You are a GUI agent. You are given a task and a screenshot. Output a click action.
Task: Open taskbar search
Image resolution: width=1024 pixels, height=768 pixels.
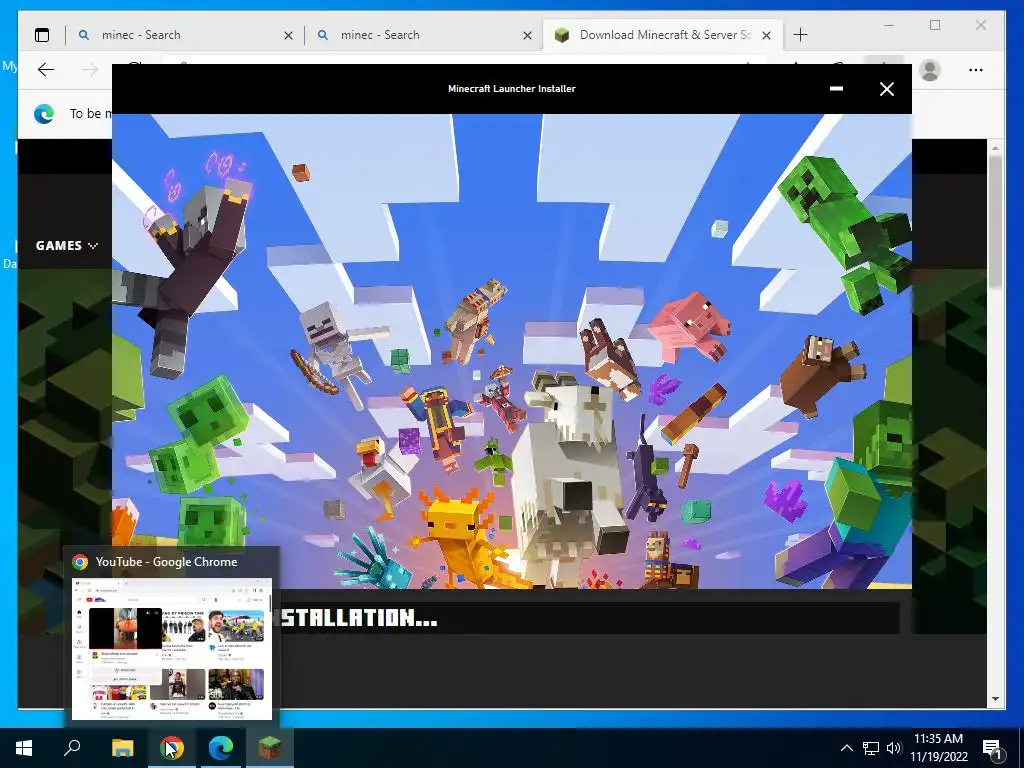click(72, 748)
